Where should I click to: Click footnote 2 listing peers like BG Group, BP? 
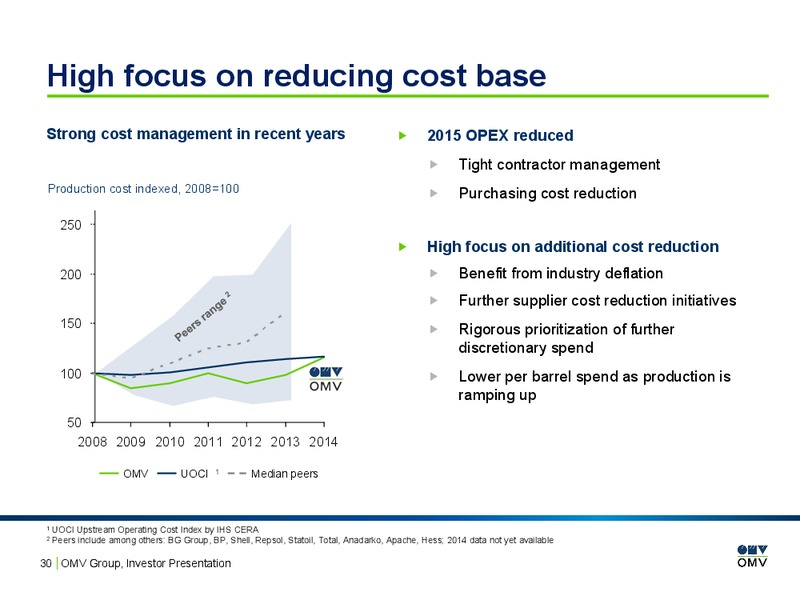tap(300, 540)
